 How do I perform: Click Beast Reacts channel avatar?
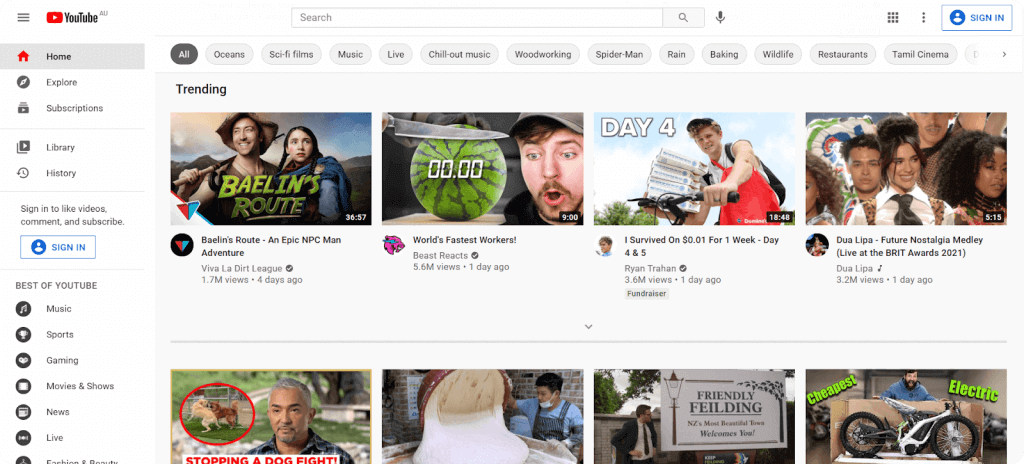pos(393,245)
